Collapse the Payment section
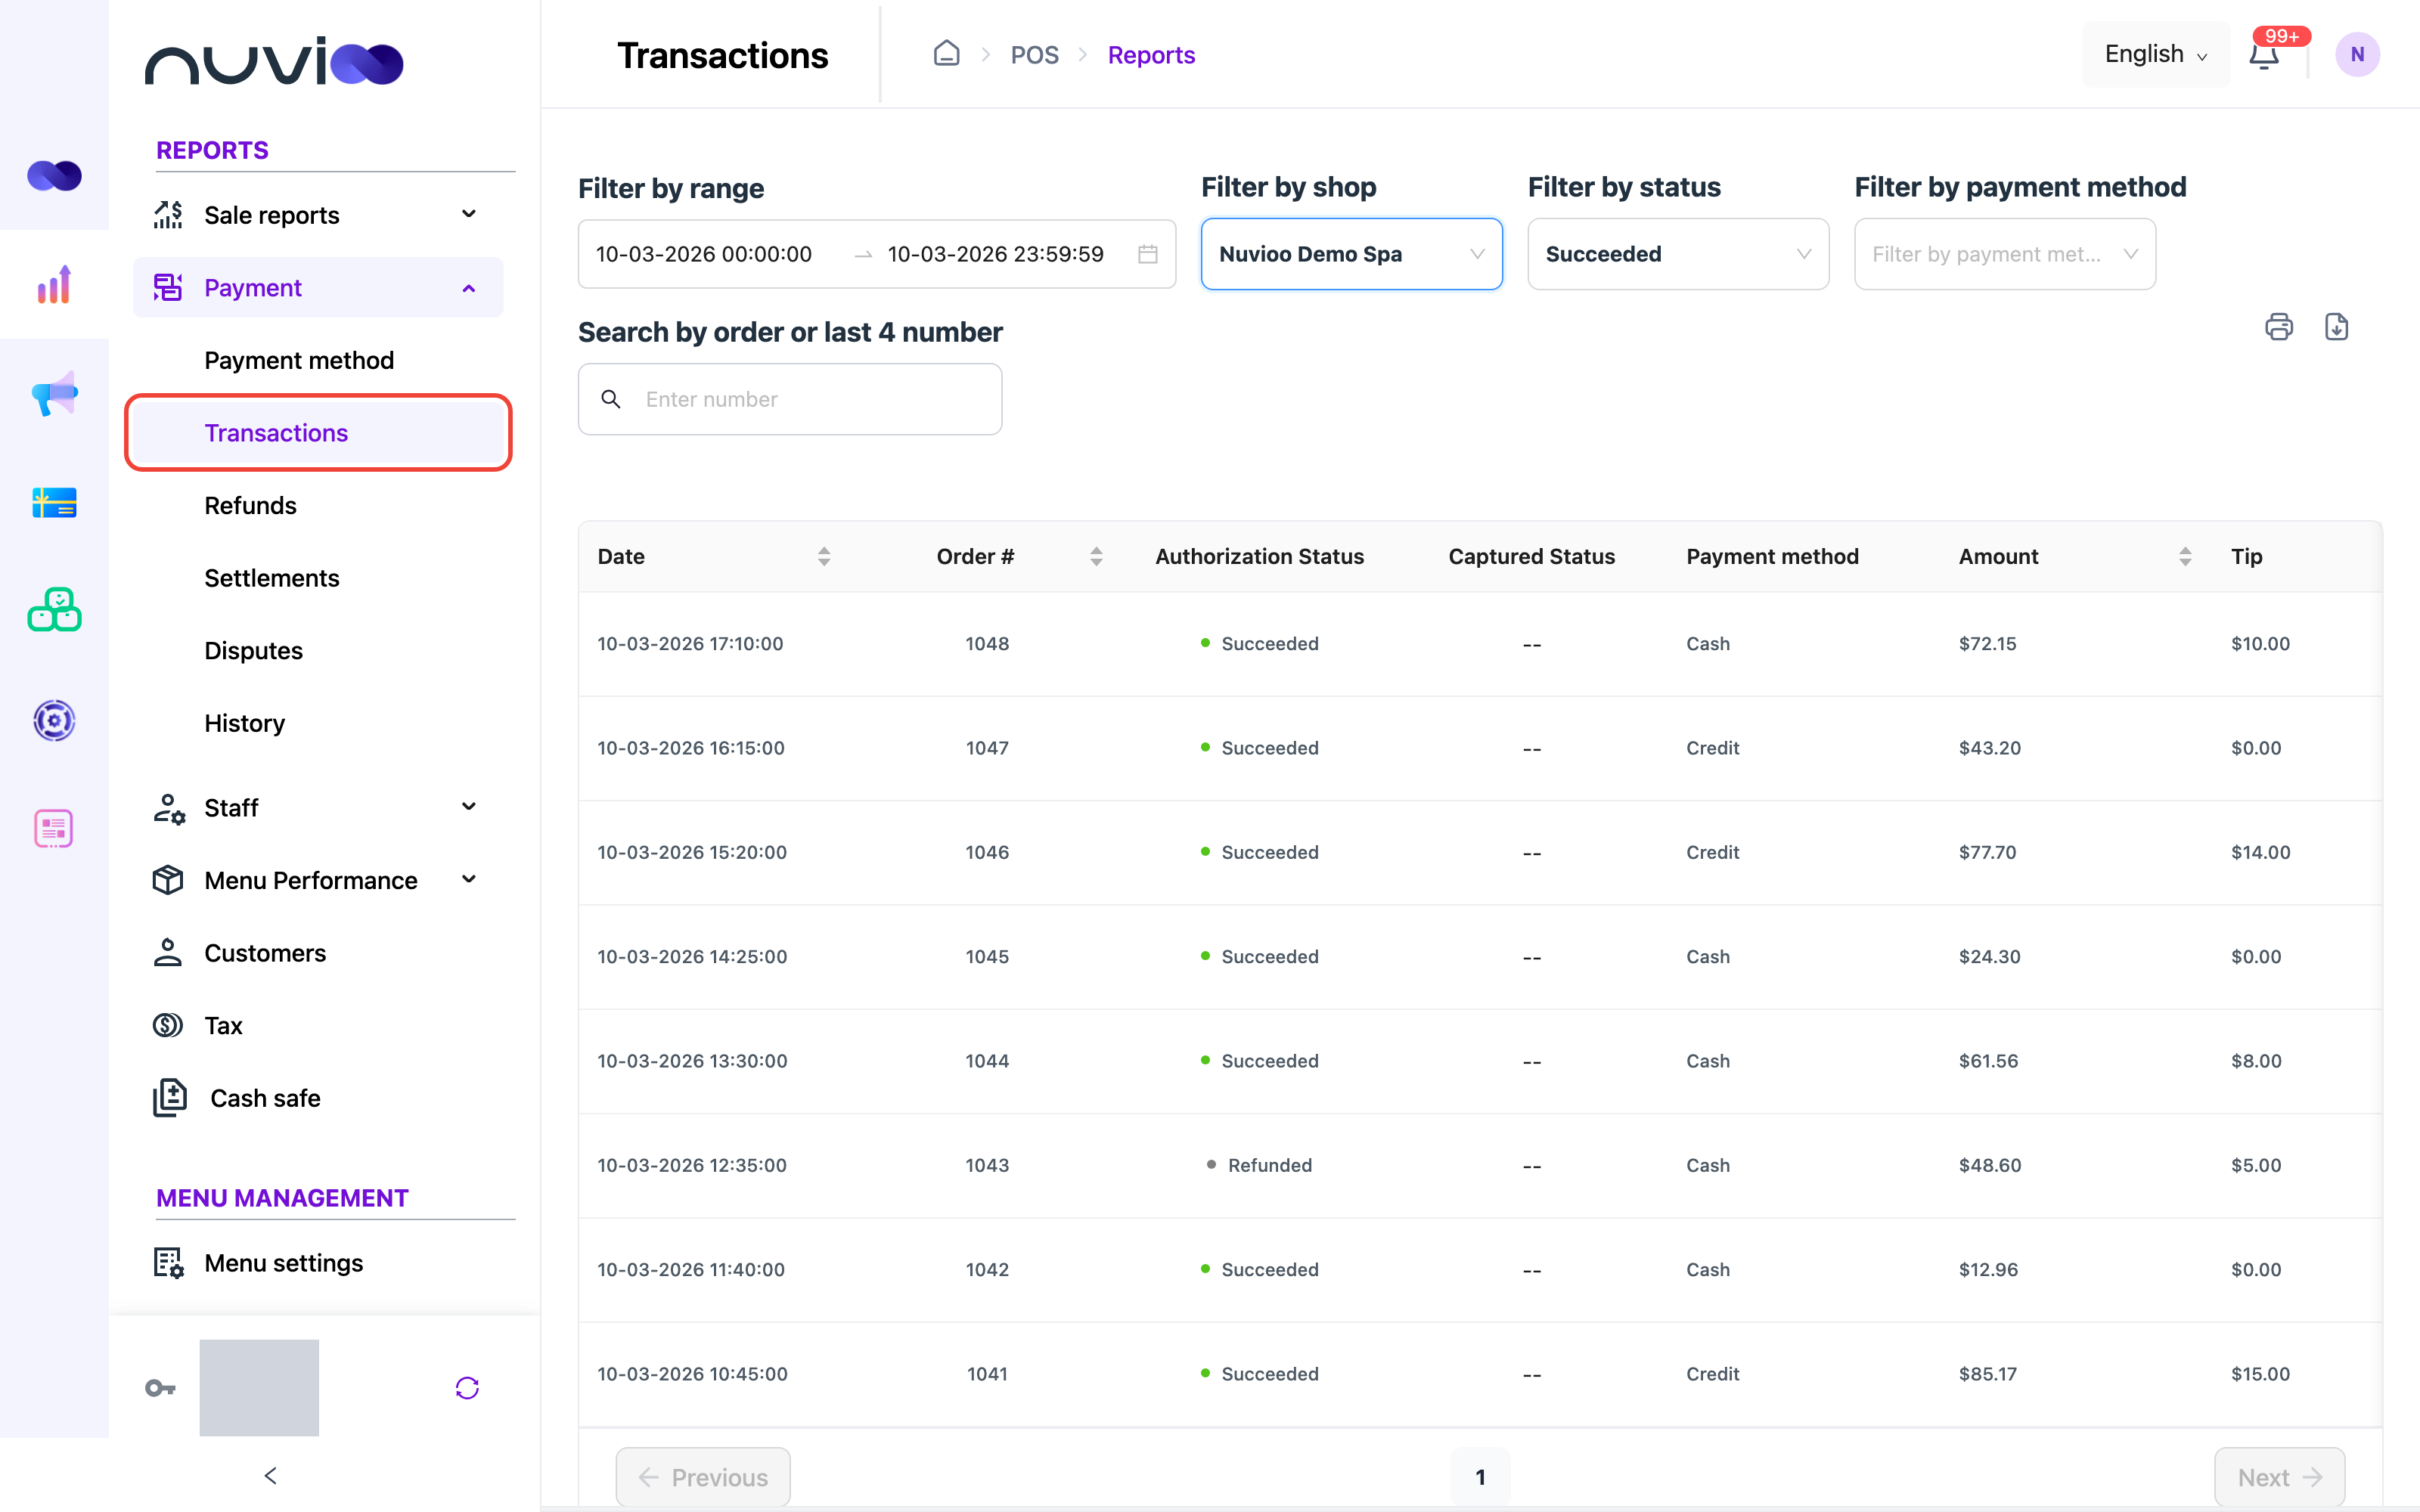The image size is (2420, 1512). click(x=318, y=288)
